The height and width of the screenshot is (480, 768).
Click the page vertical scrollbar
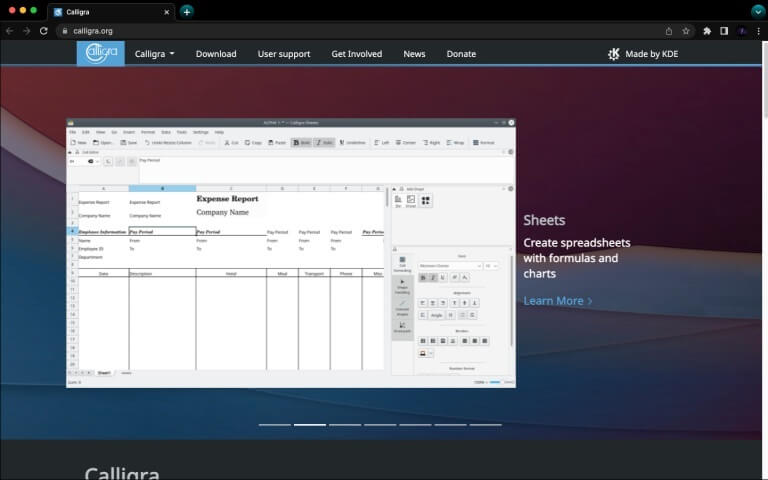765,81
